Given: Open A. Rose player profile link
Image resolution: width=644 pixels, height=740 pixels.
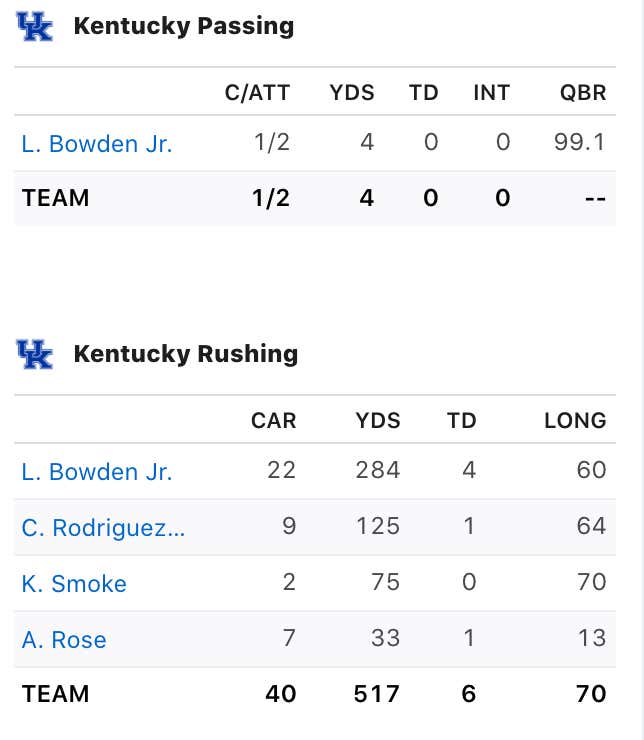Looking at the screenshot, I should (64, 639).
